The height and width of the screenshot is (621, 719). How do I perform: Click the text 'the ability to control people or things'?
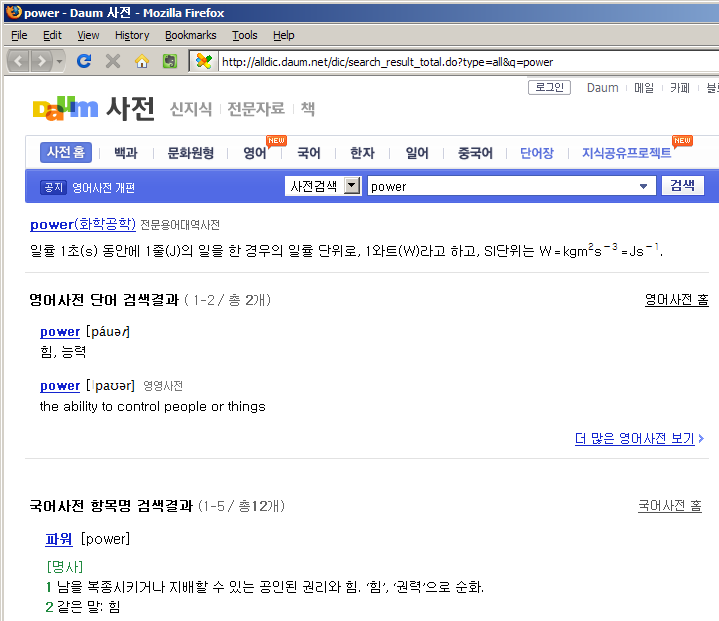pyautogui.click(x=153, y=406)
